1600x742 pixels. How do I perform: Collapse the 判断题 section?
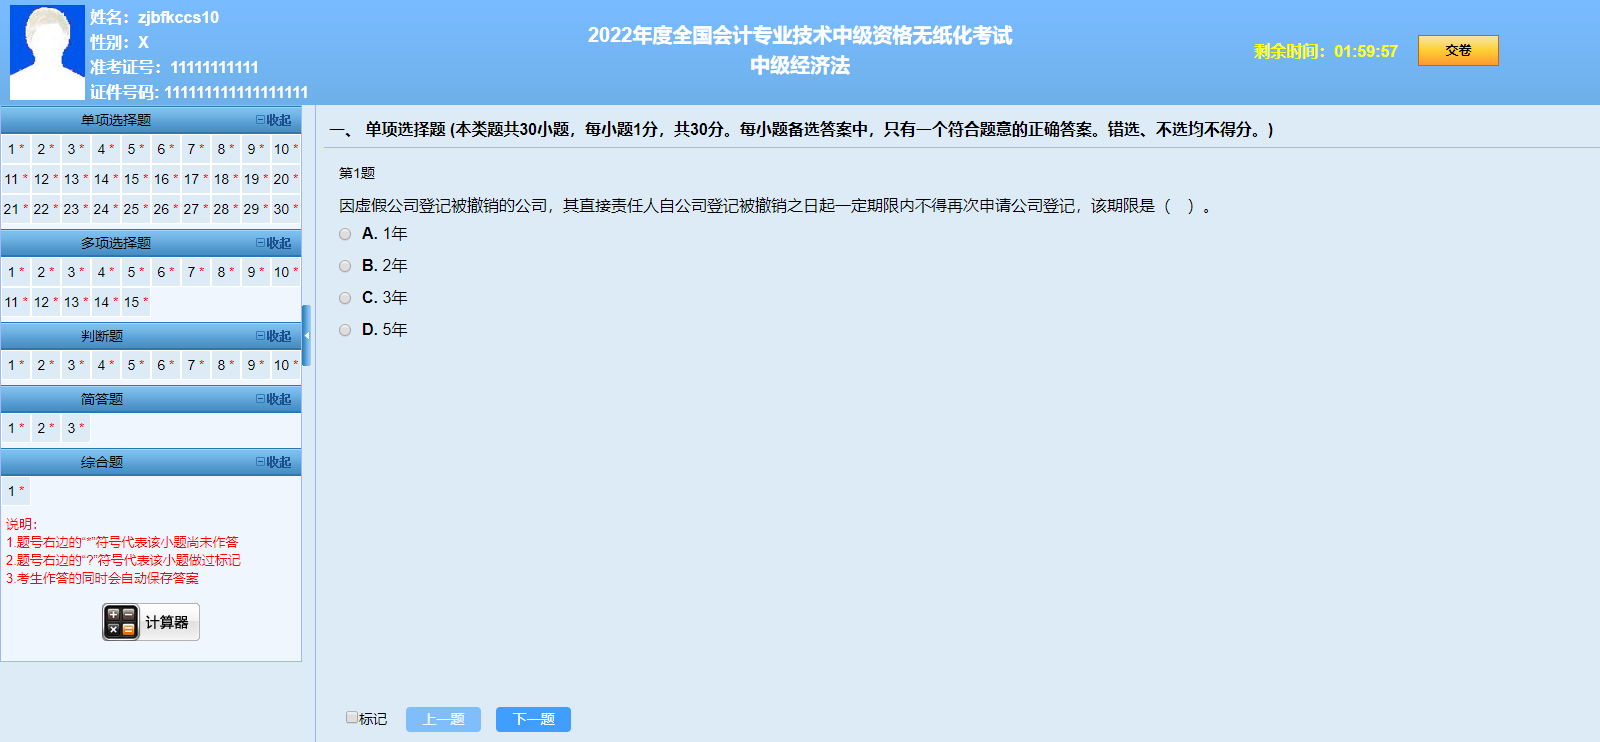(273, 336)
